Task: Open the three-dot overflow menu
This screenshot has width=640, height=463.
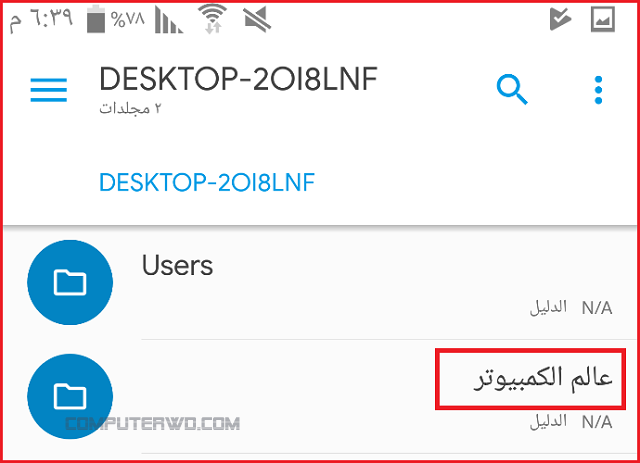Action: point(598,90)
